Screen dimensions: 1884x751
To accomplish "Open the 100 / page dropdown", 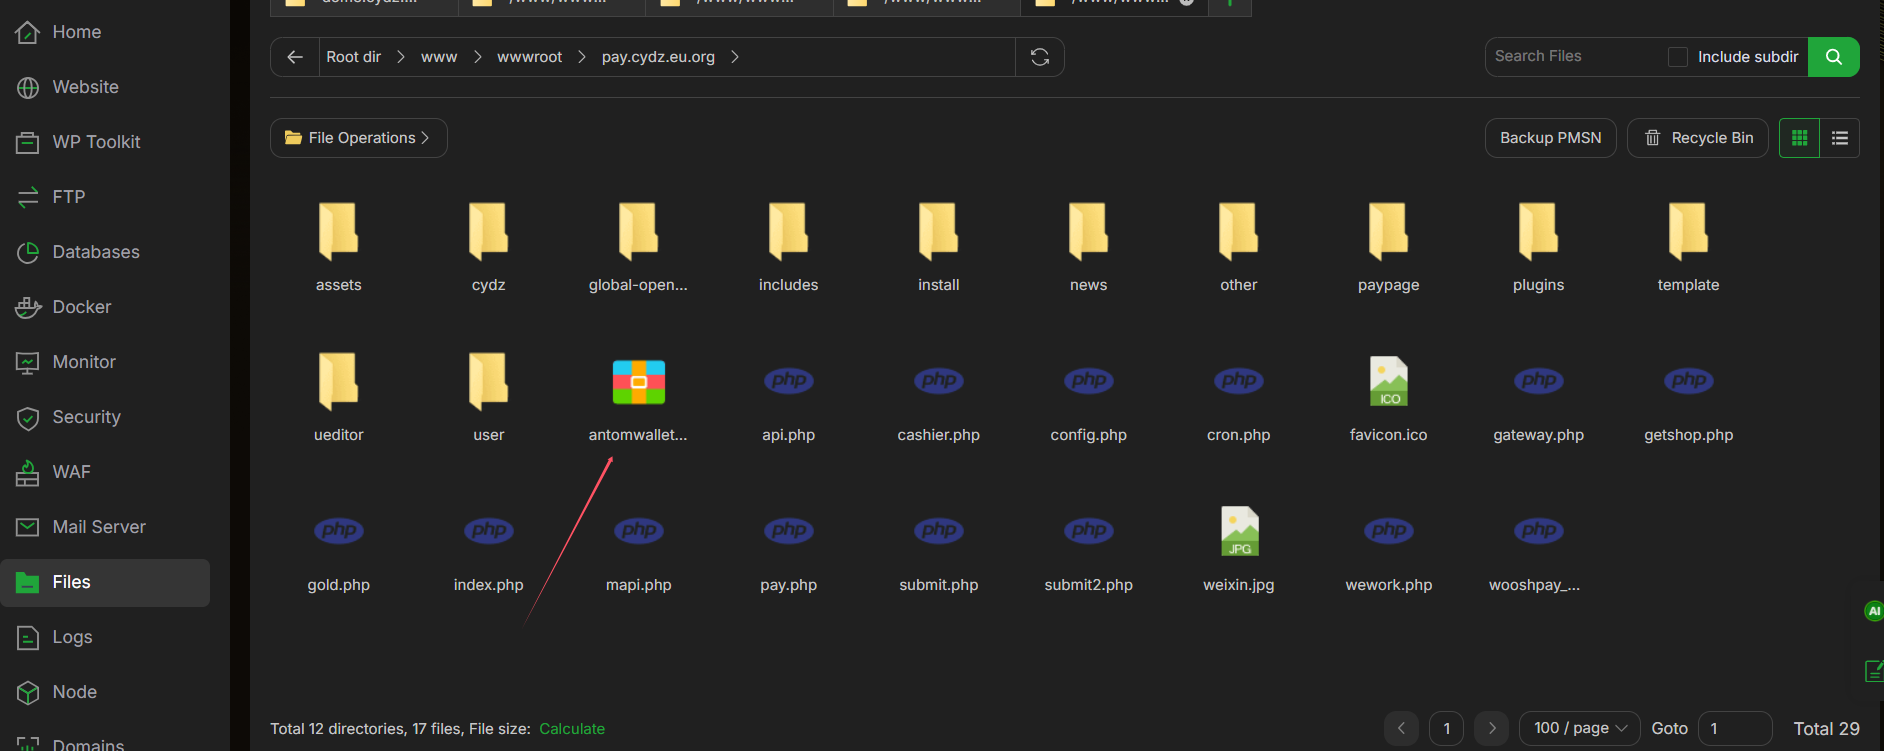I will pyautogui.click(x=1580, y=728).
